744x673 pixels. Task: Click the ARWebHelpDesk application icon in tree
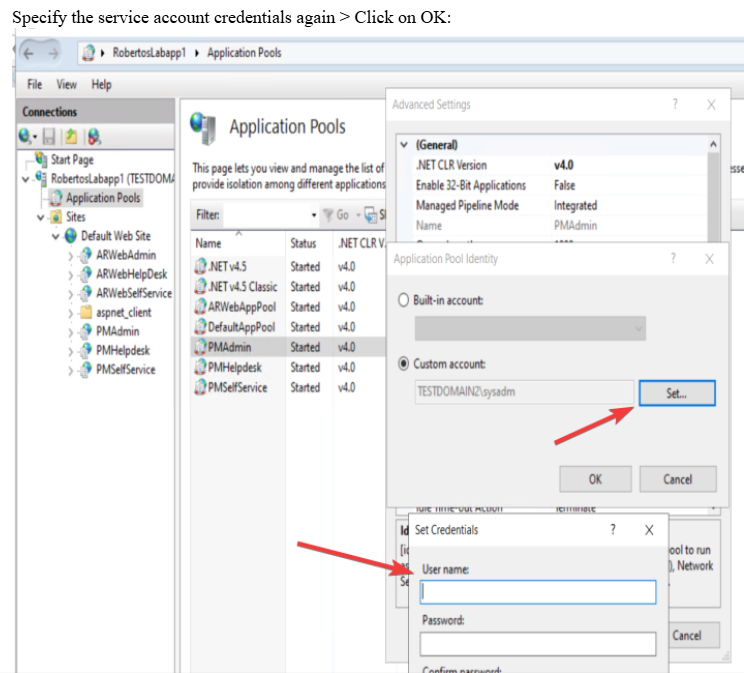click(x=85, y=274)
